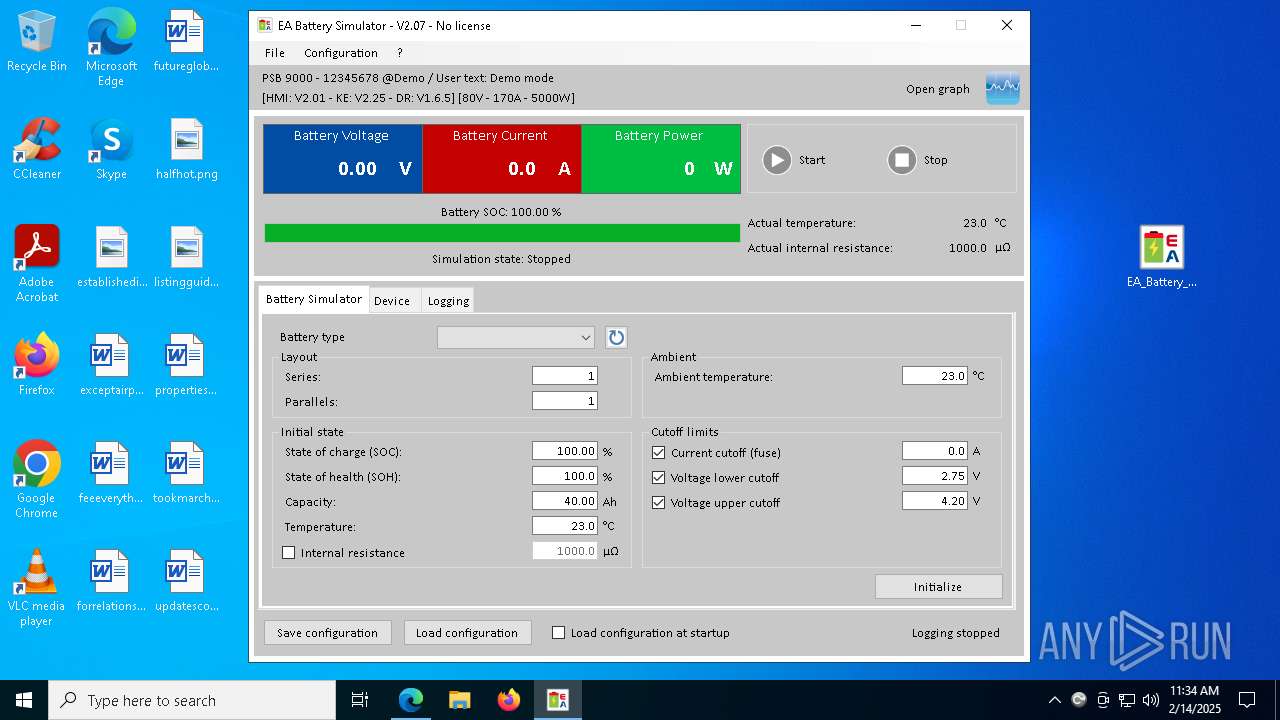Click the taskbar search box

tap(192, 700)
